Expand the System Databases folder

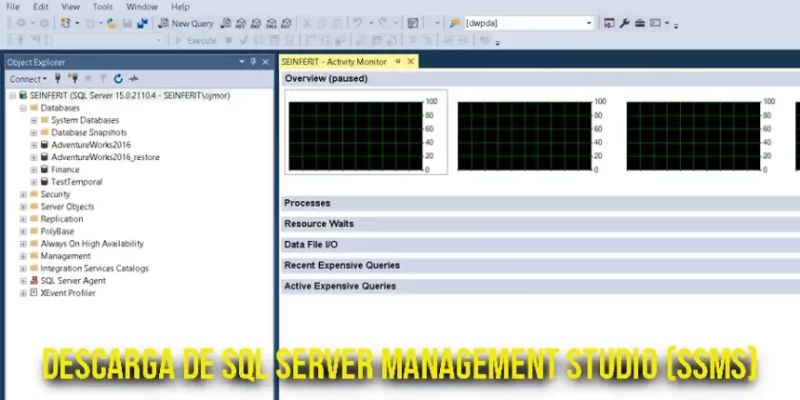click(x=34, y=120)
